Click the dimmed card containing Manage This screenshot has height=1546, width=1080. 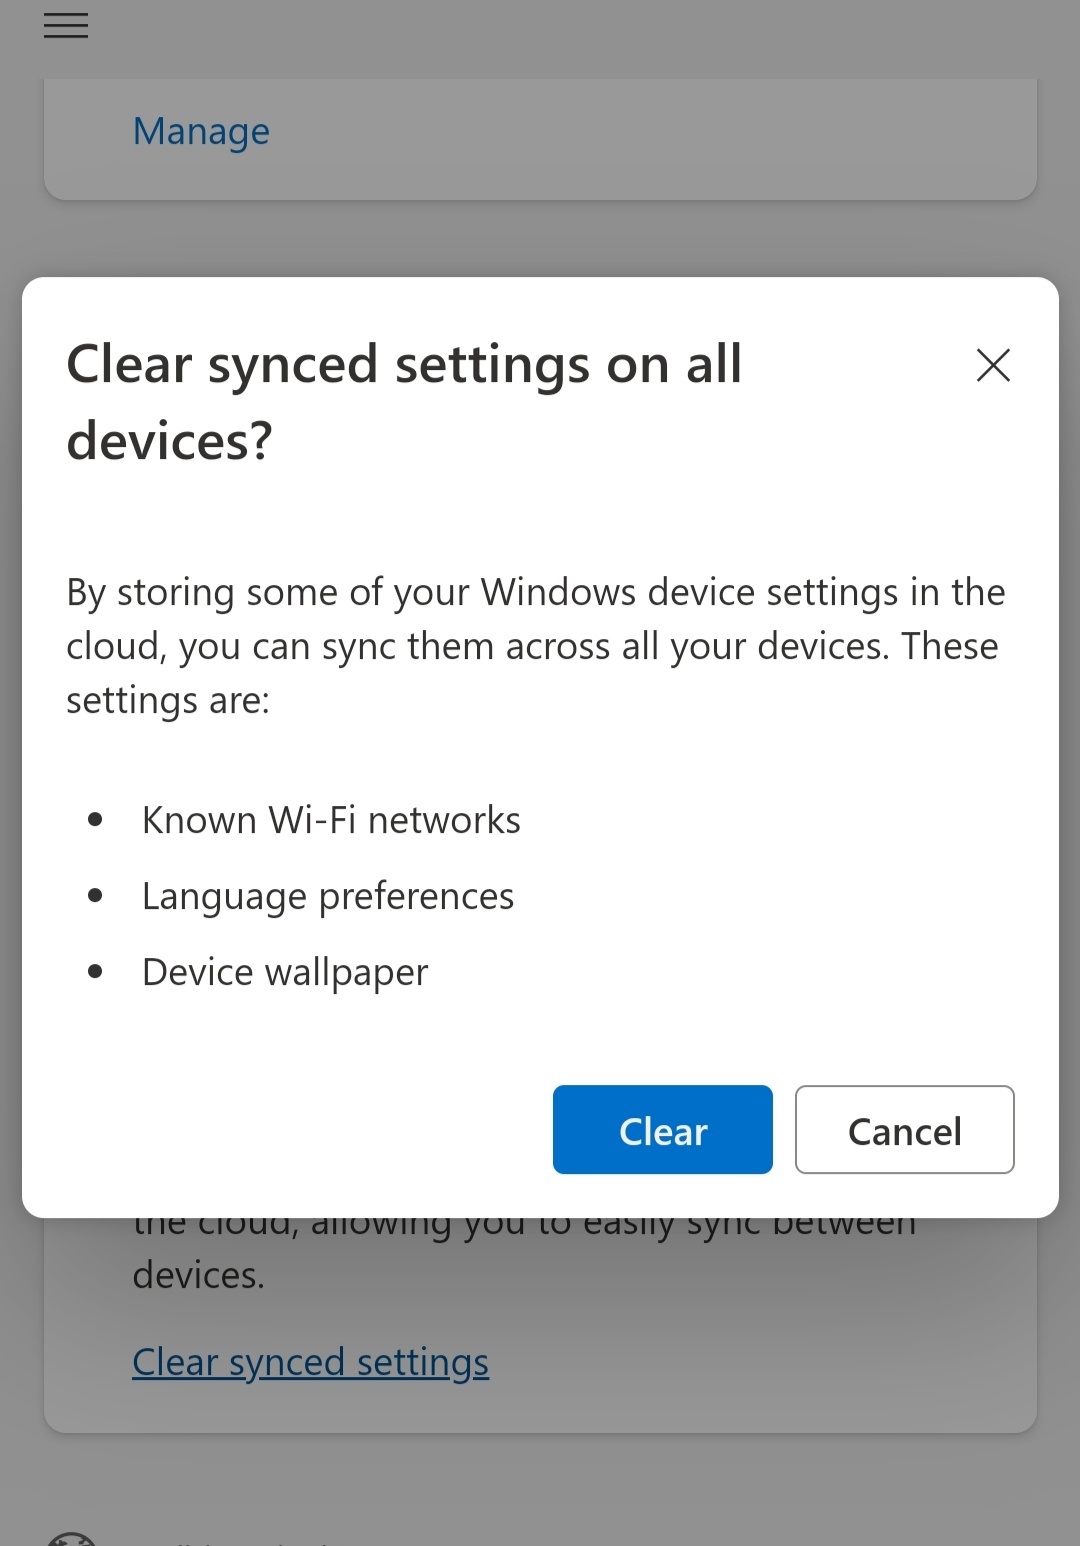click(x=540, y=139)
